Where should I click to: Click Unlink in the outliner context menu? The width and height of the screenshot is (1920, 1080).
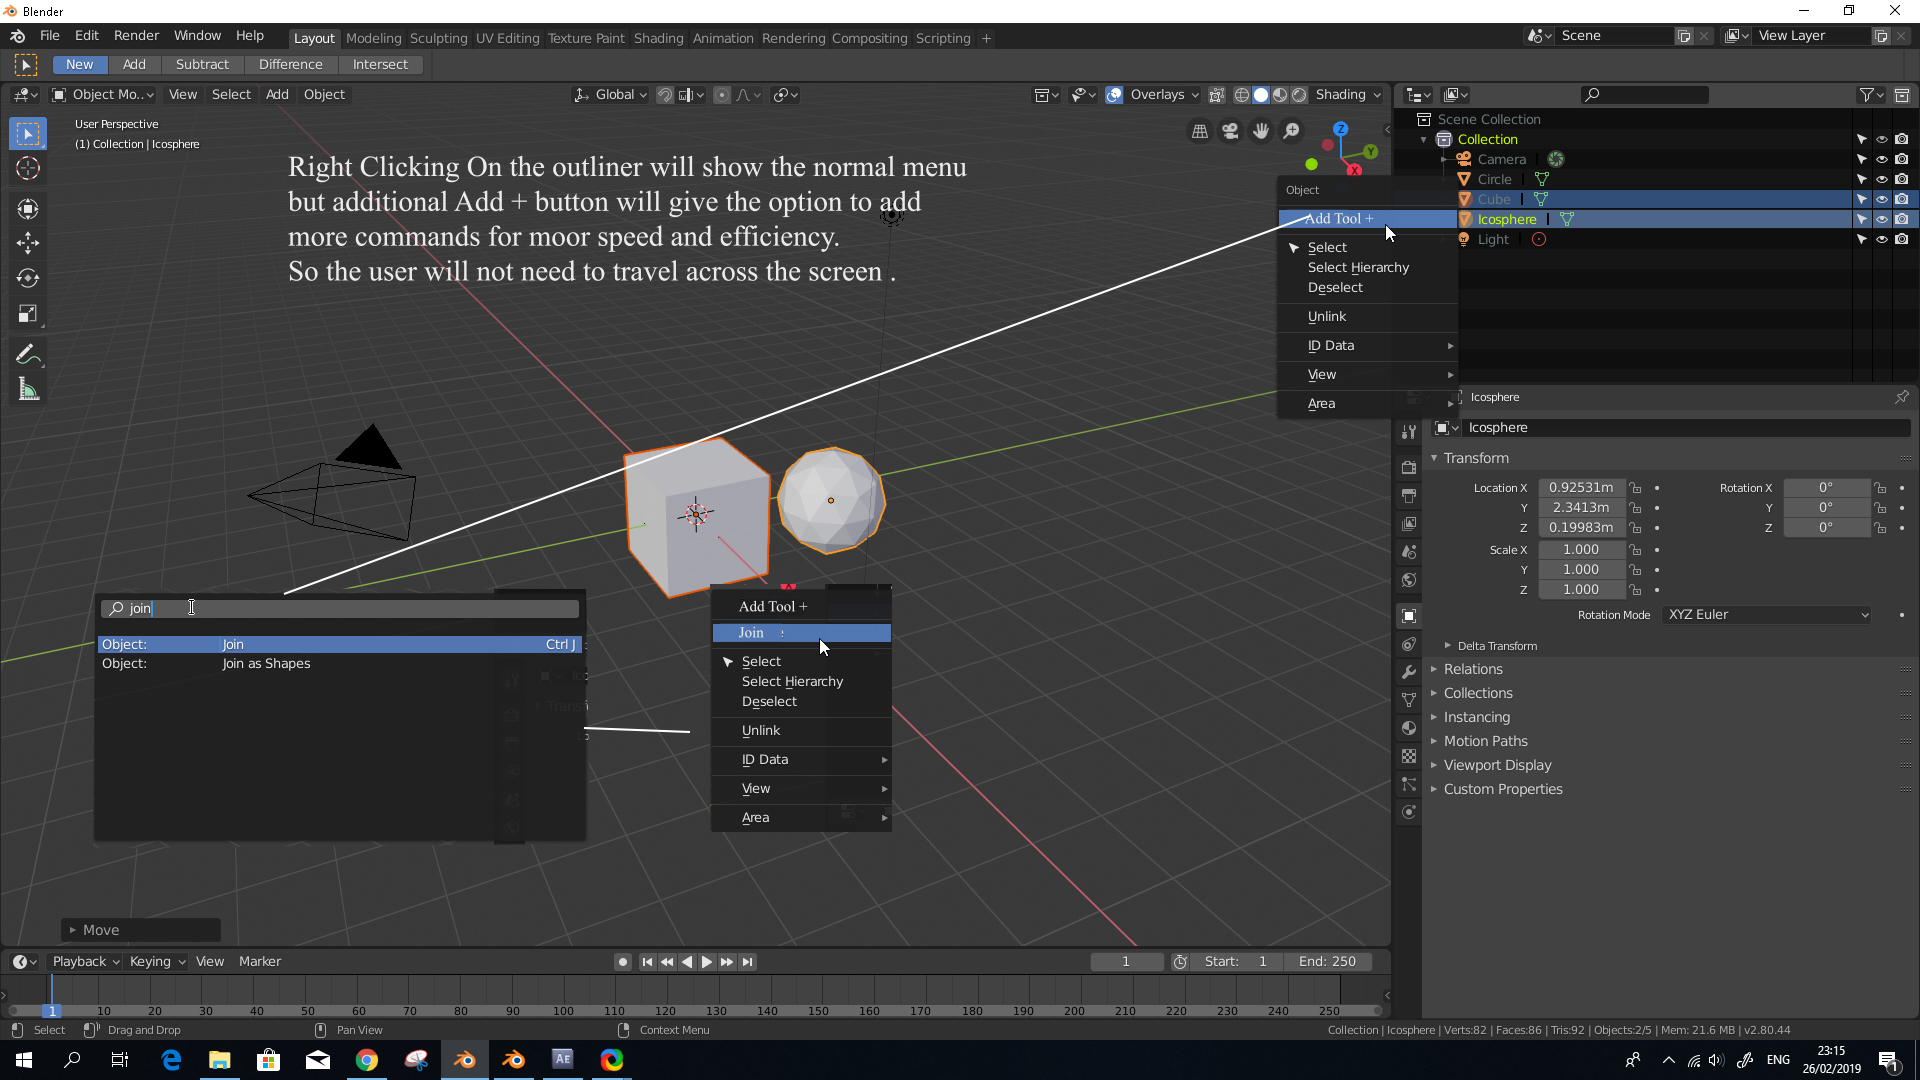1327,316
